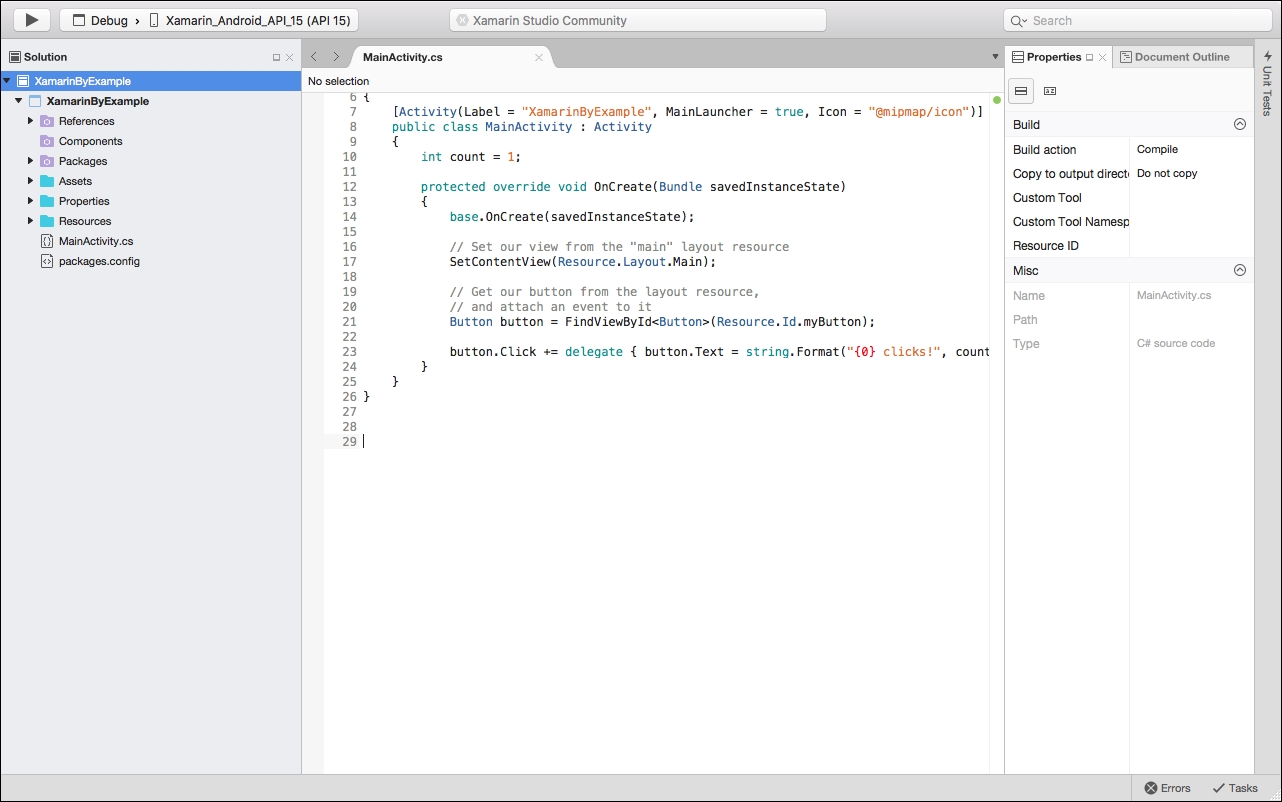Switch to categorized property view
The width and height of the screenshot is (1282, 802).
click(1019, 90)
